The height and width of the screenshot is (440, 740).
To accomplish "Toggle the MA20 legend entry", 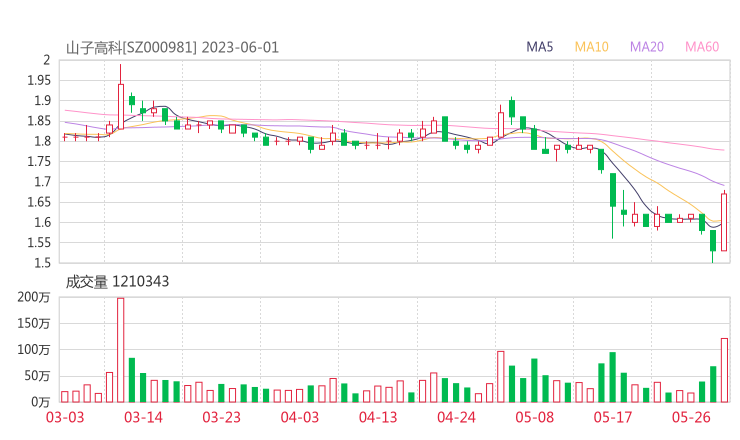I will pos(647,47).
